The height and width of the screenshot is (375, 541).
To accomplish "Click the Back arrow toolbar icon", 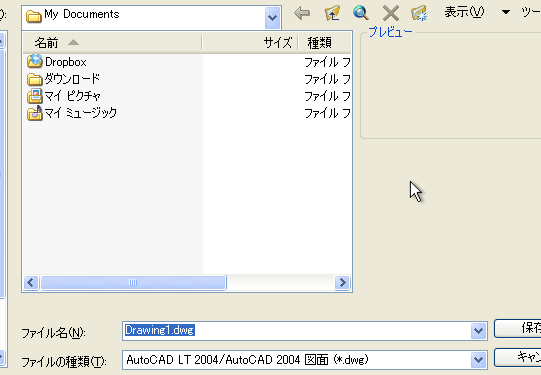I will click(302, 13).
